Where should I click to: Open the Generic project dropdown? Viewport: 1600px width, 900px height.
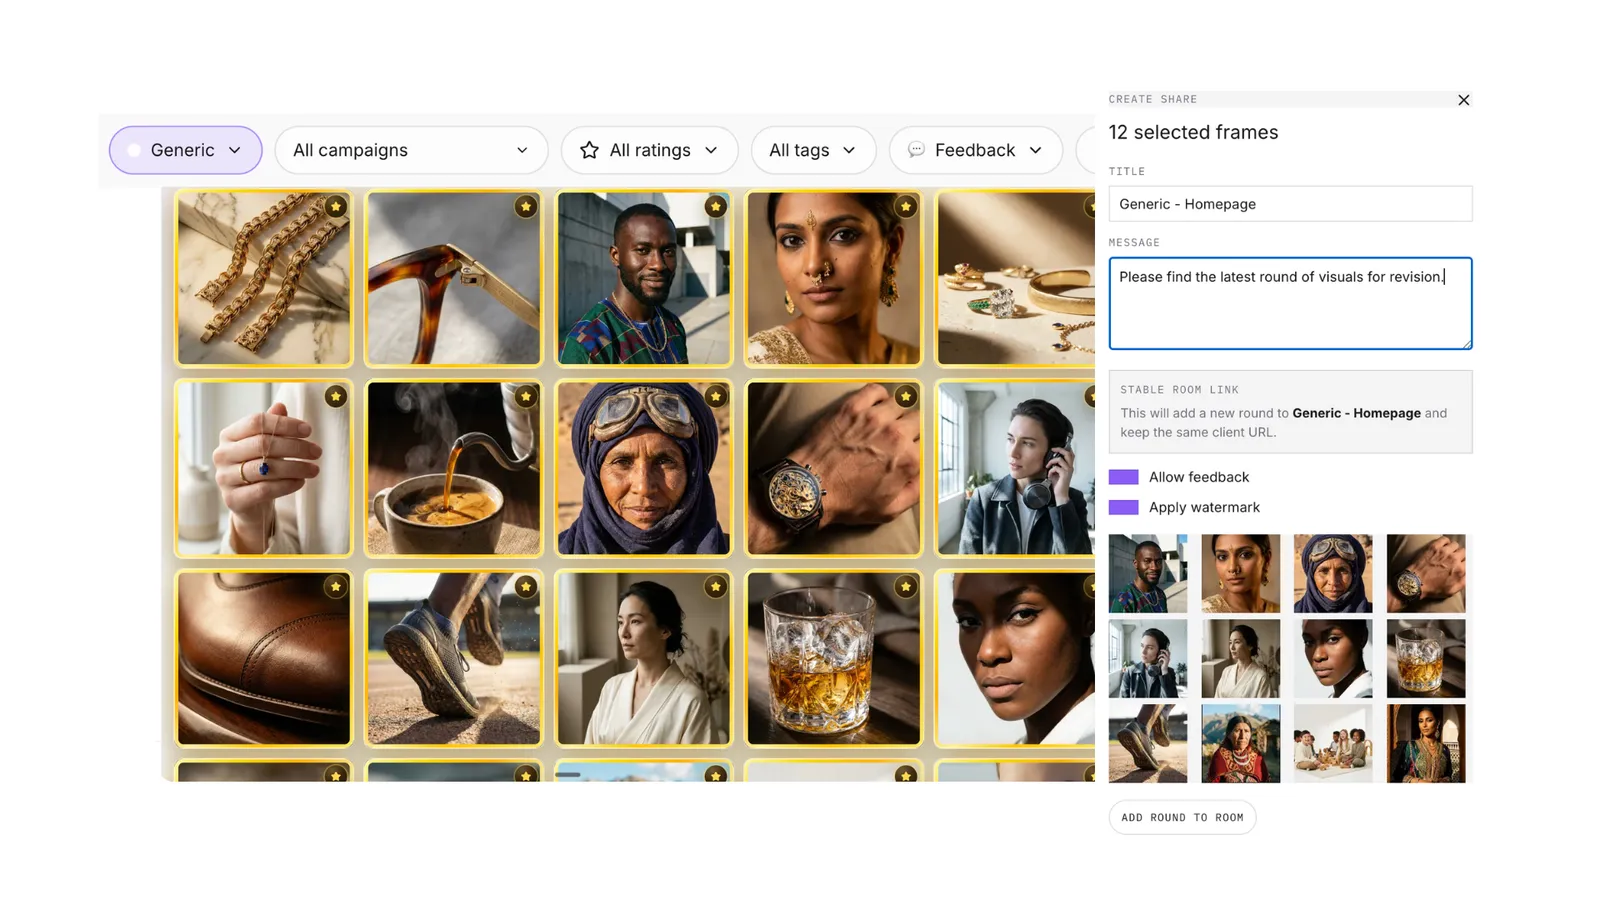coord(185,150)
